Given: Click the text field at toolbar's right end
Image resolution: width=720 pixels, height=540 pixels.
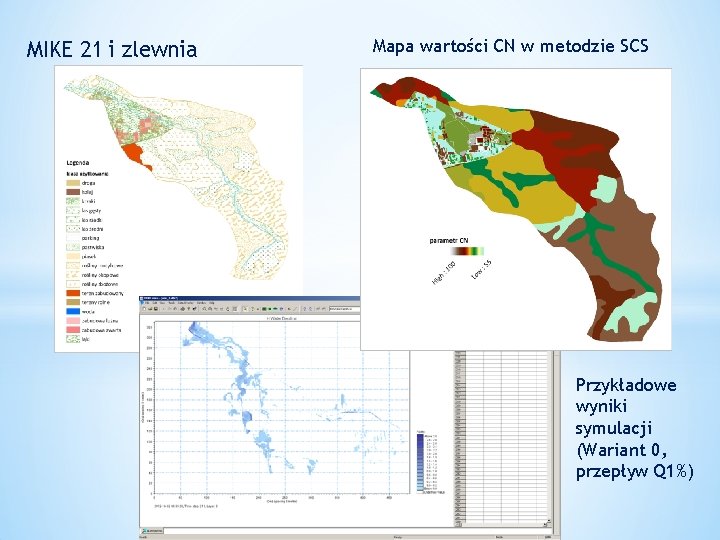Looking at the screenshot, I should point(344,309).
